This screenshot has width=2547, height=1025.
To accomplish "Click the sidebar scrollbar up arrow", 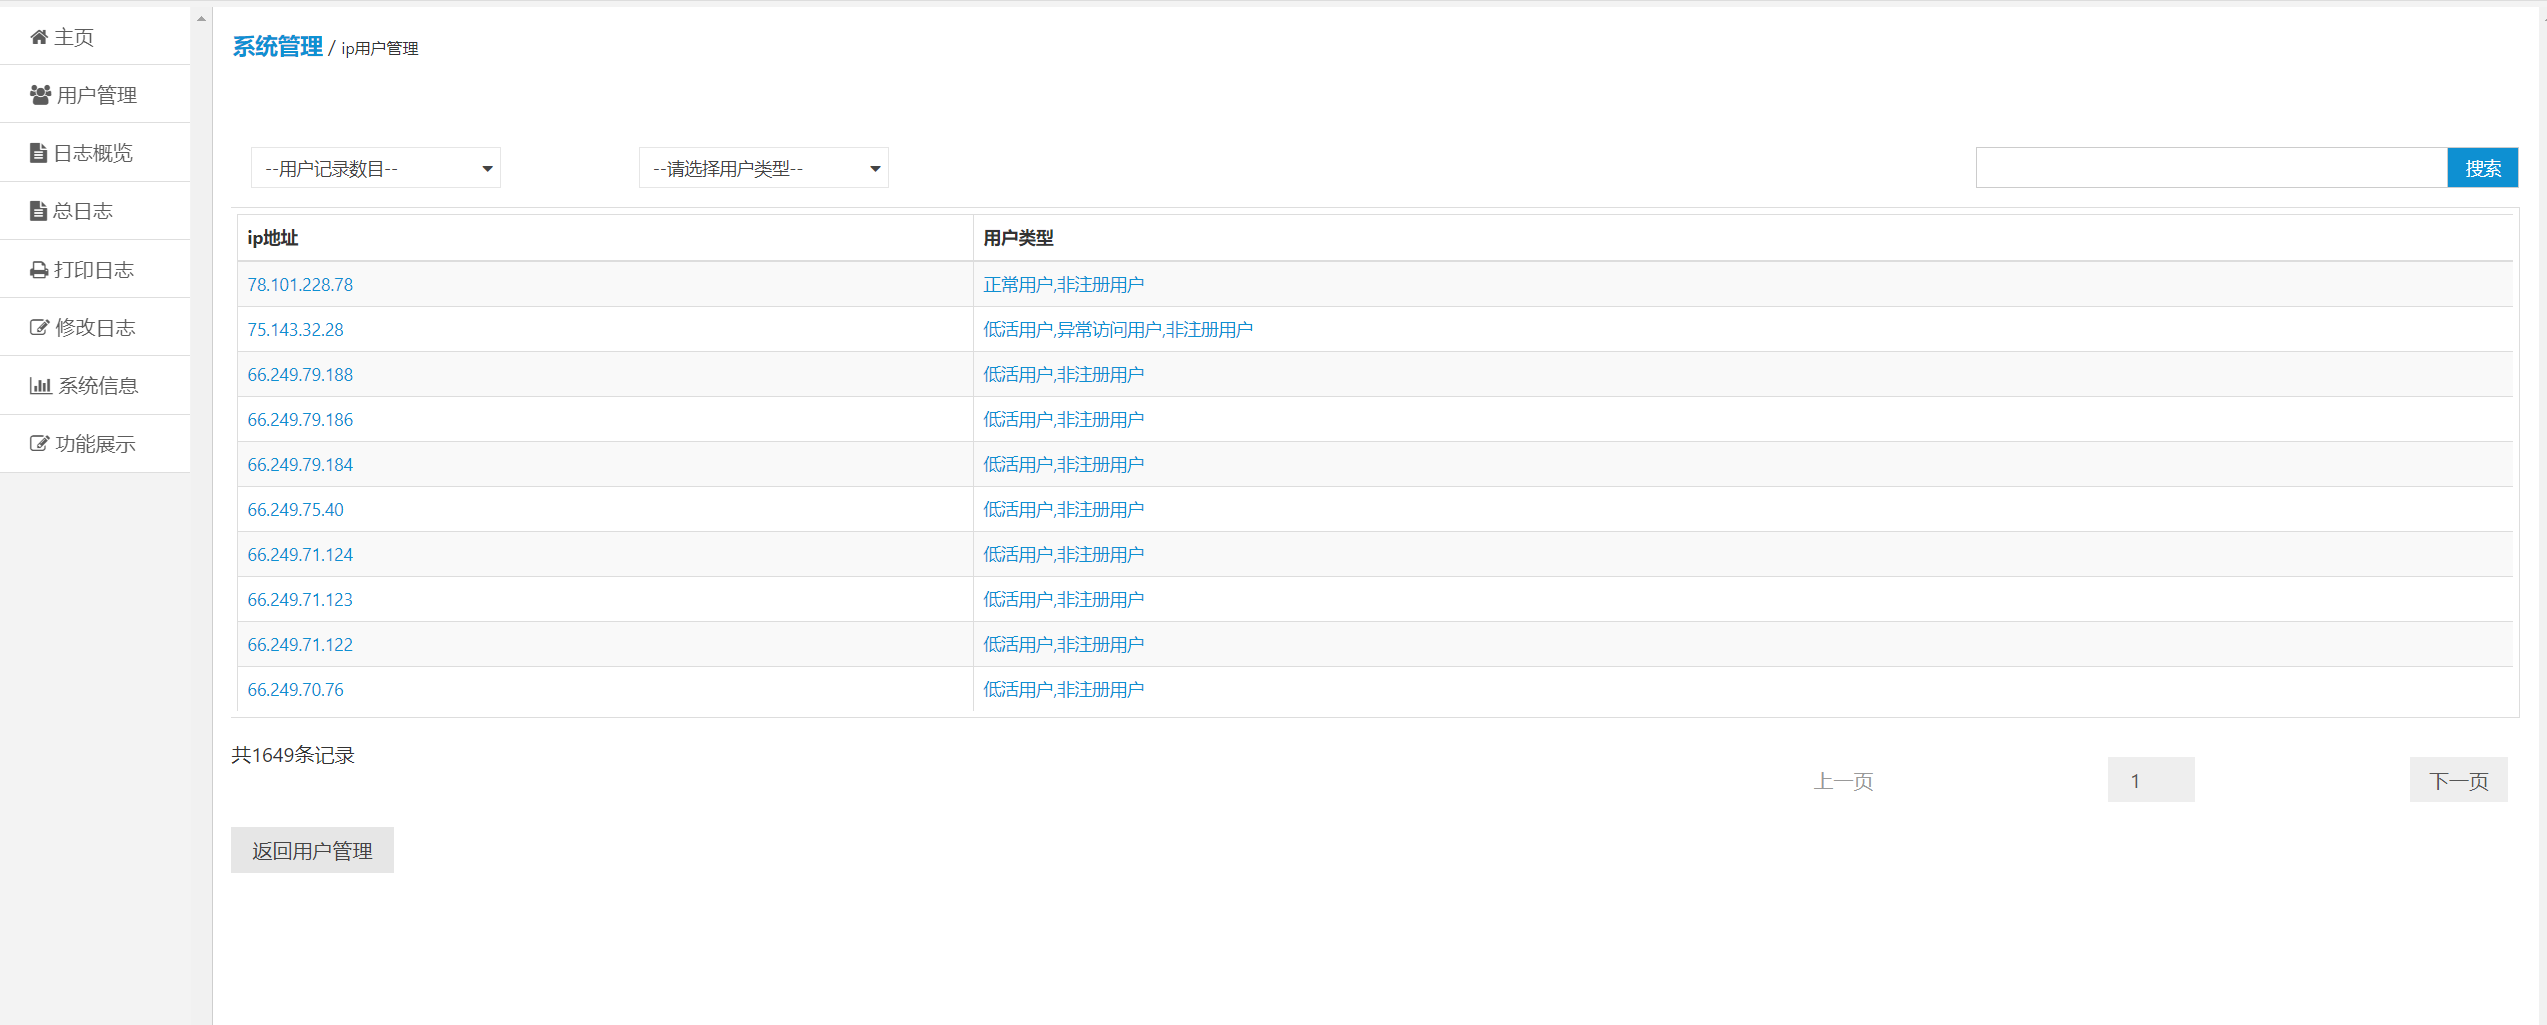I will pyautogui.click(x=201, y=18).
